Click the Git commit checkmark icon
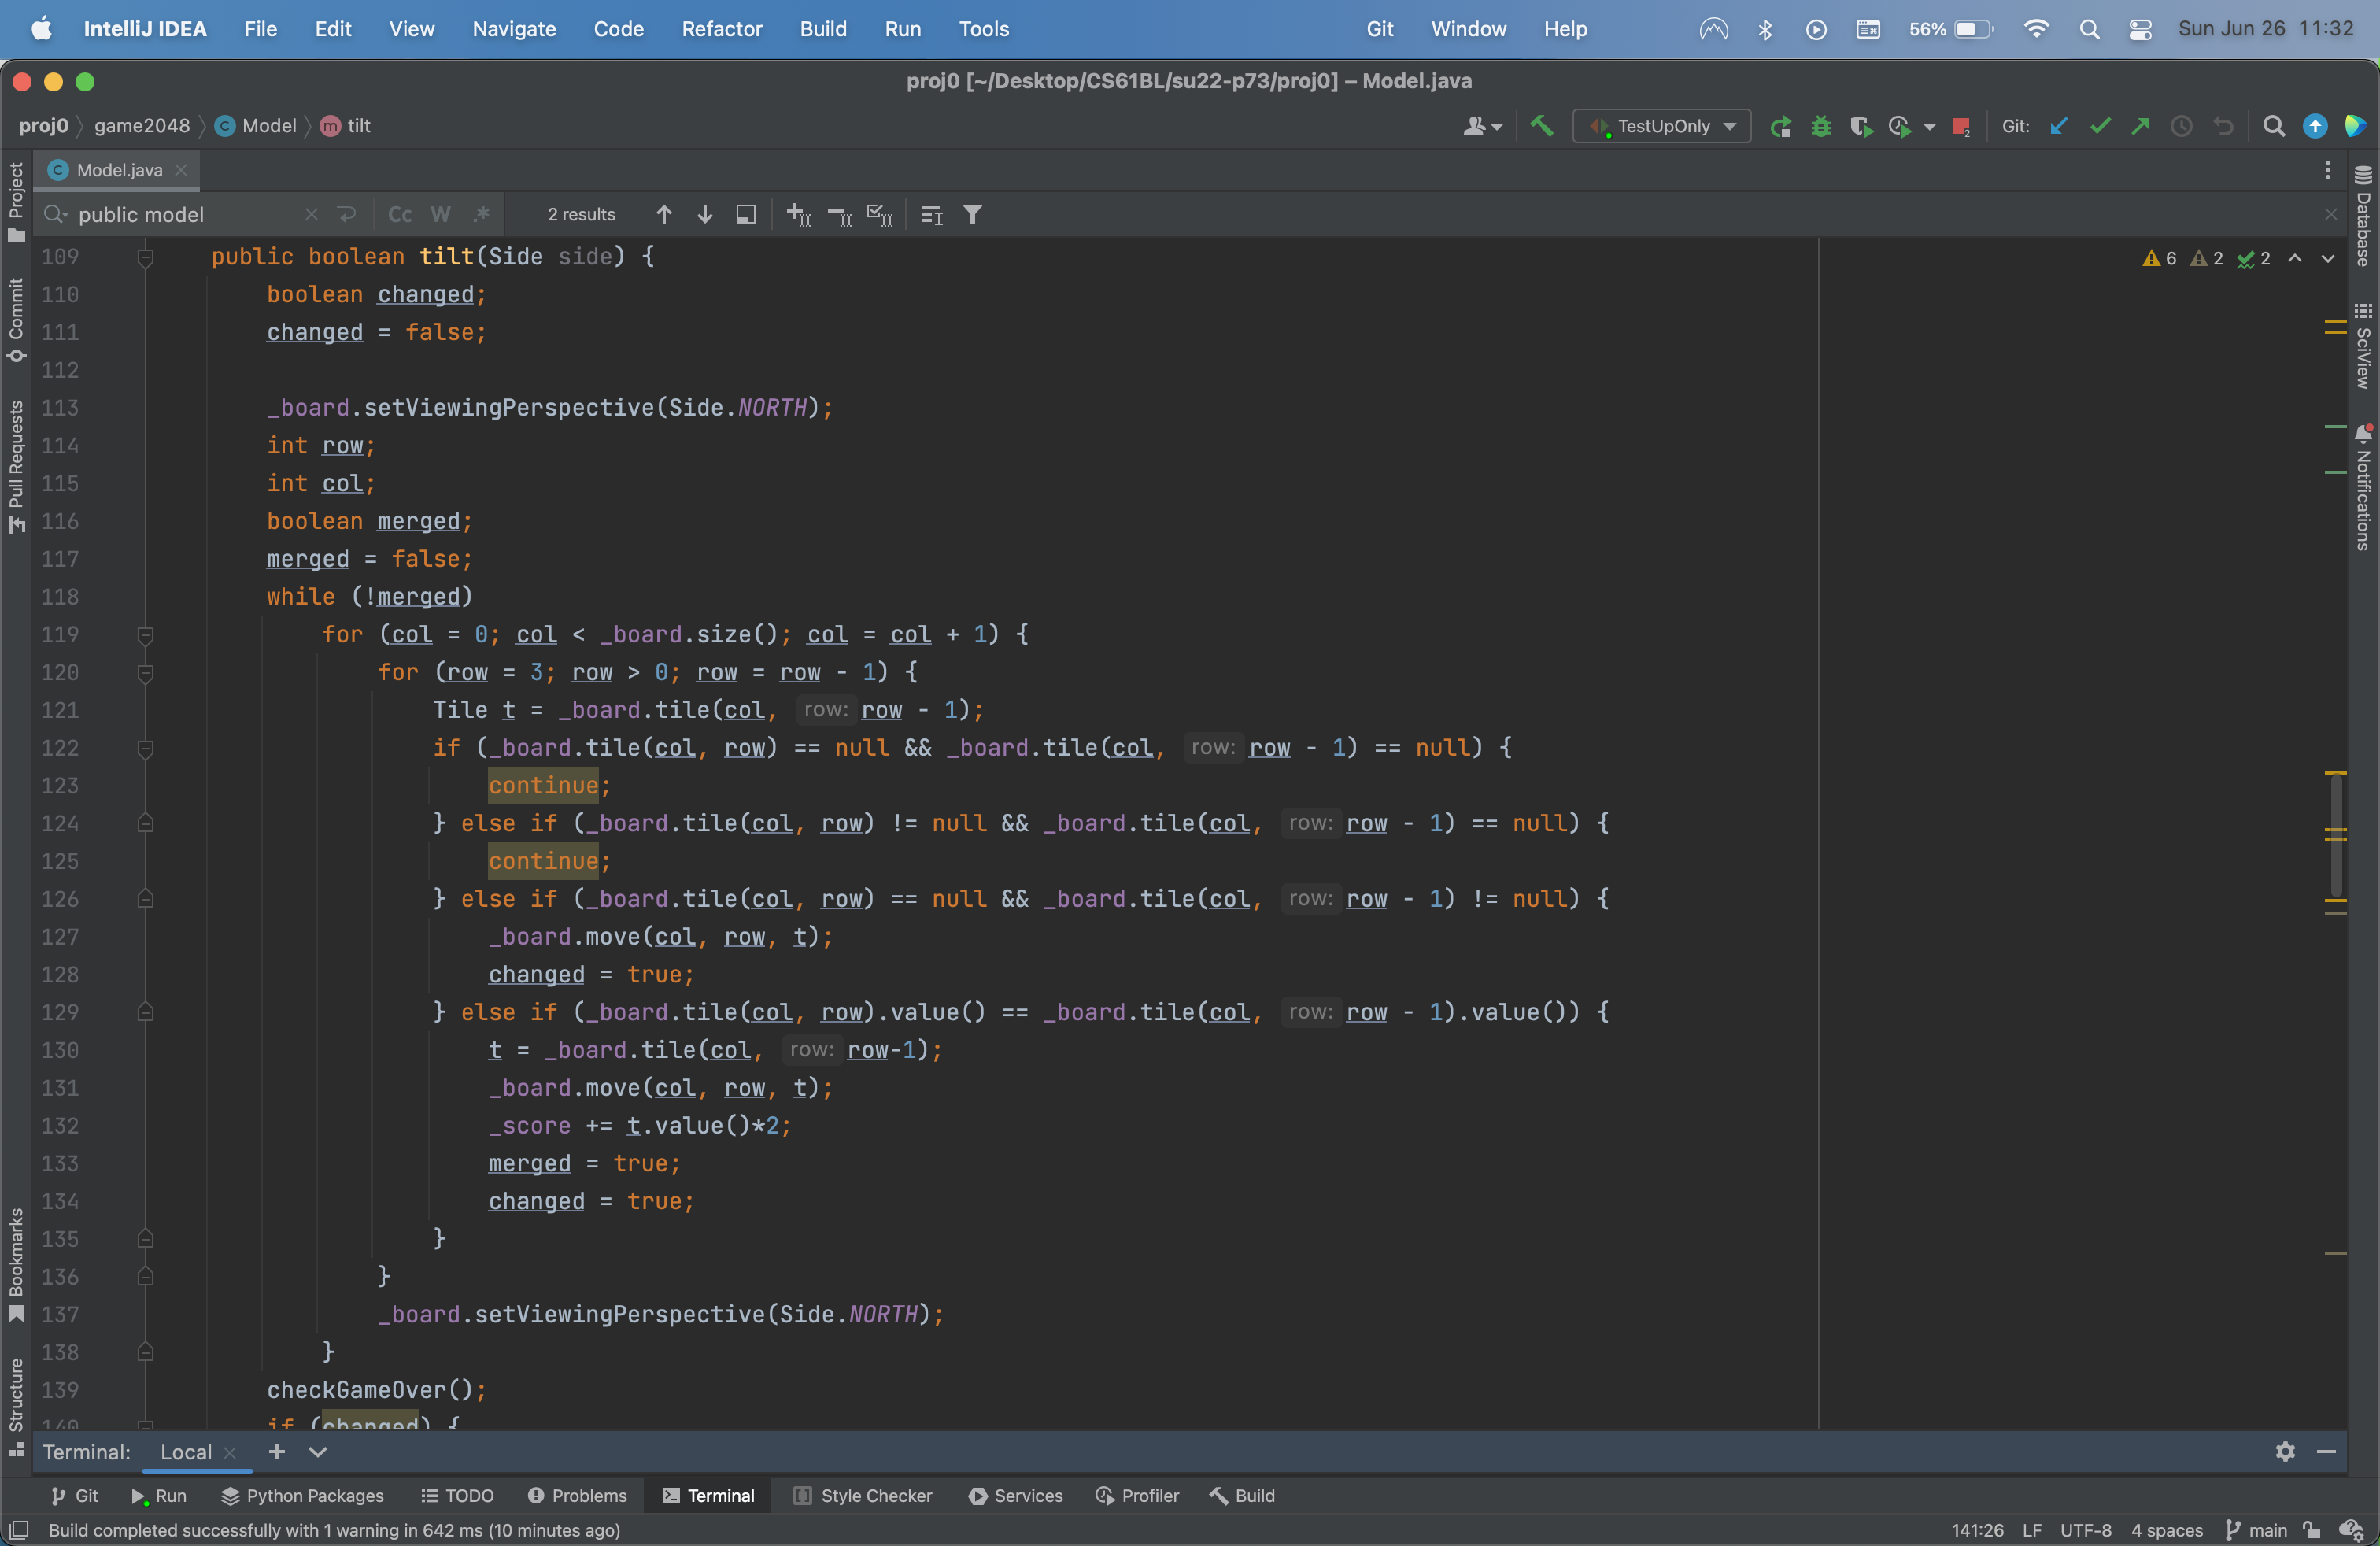Image resolution: width=2380 pixels, height=1546 pixels. (x=2099, y=126)
